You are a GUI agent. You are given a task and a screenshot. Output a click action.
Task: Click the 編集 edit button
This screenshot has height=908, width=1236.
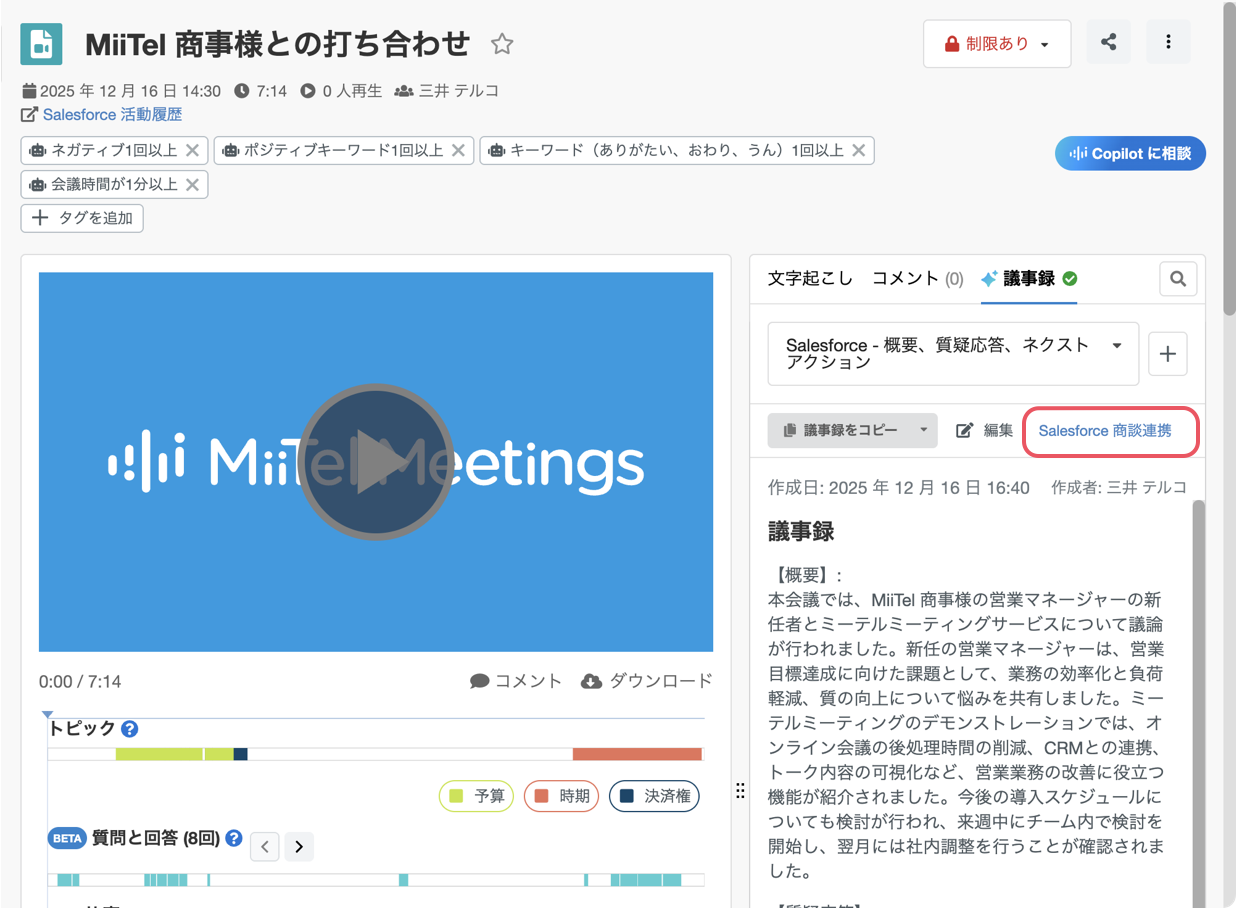984,430
